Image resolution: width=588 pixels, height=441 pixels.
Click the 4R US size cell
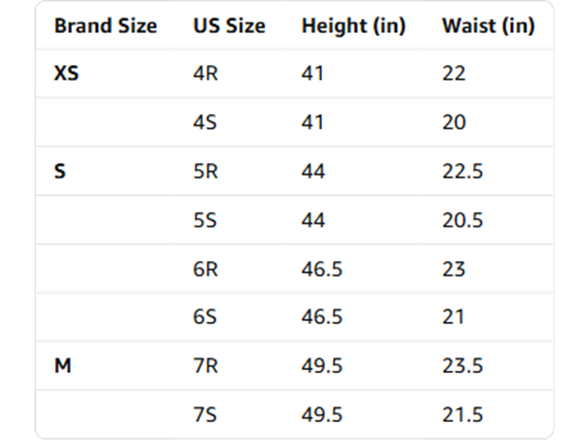(206, 73)
